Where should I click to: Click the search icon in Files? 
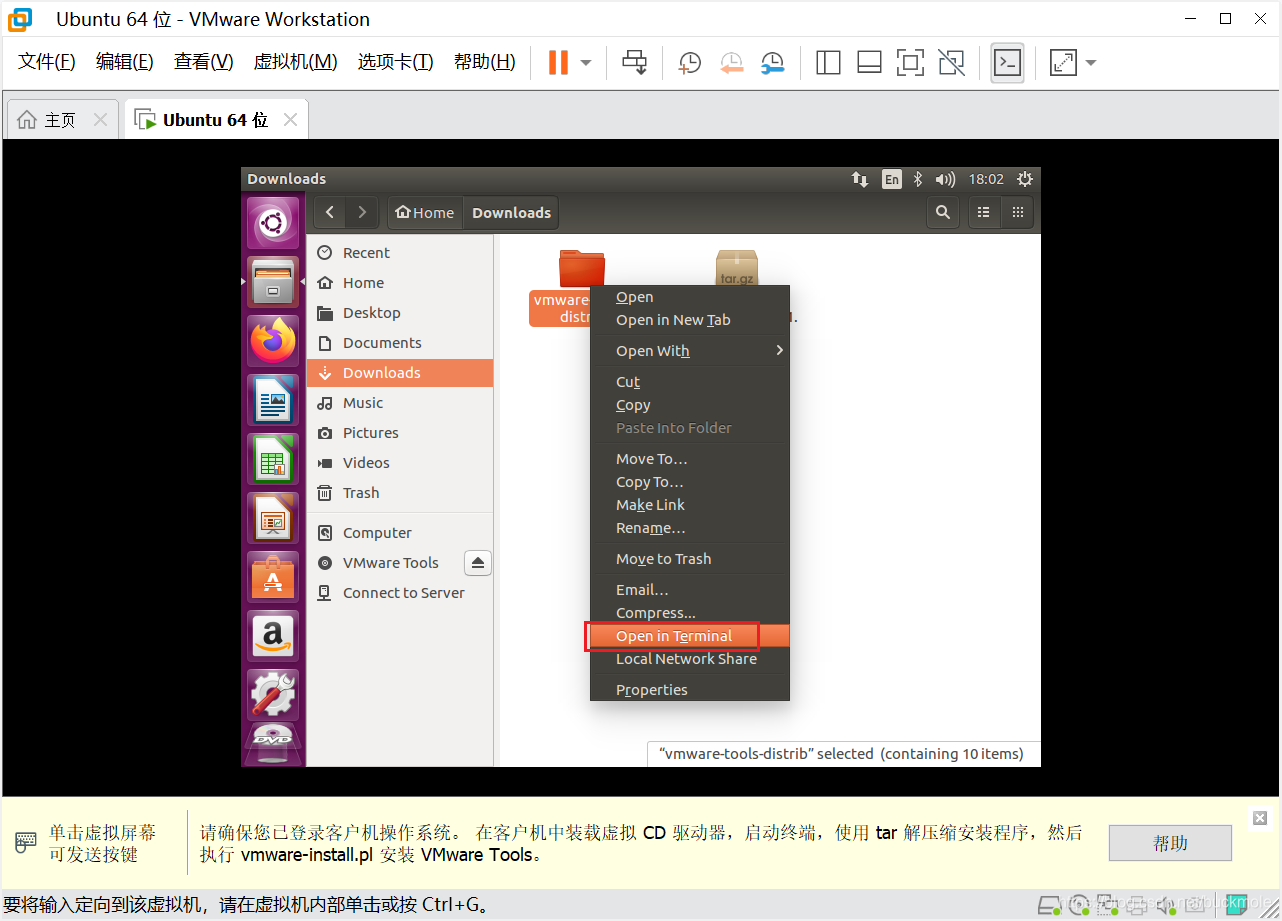pos(942,212)
